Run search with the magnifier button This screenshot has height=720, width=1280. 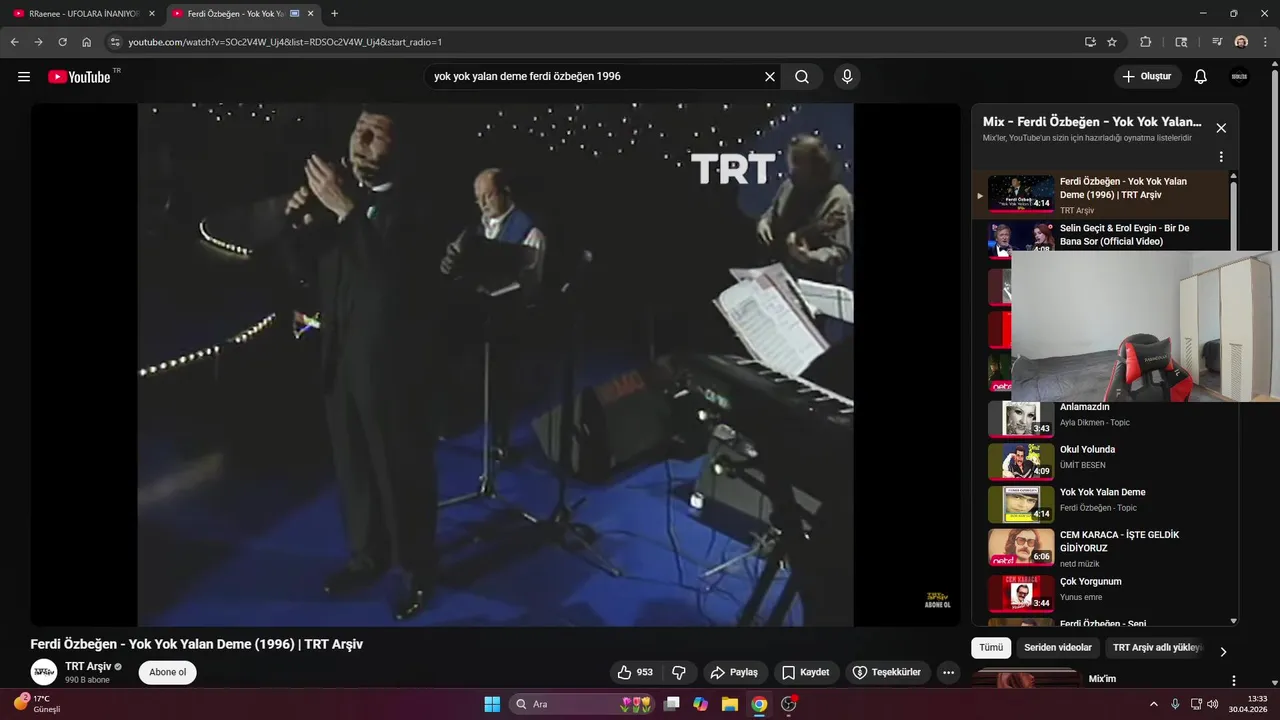click(802, 77)
